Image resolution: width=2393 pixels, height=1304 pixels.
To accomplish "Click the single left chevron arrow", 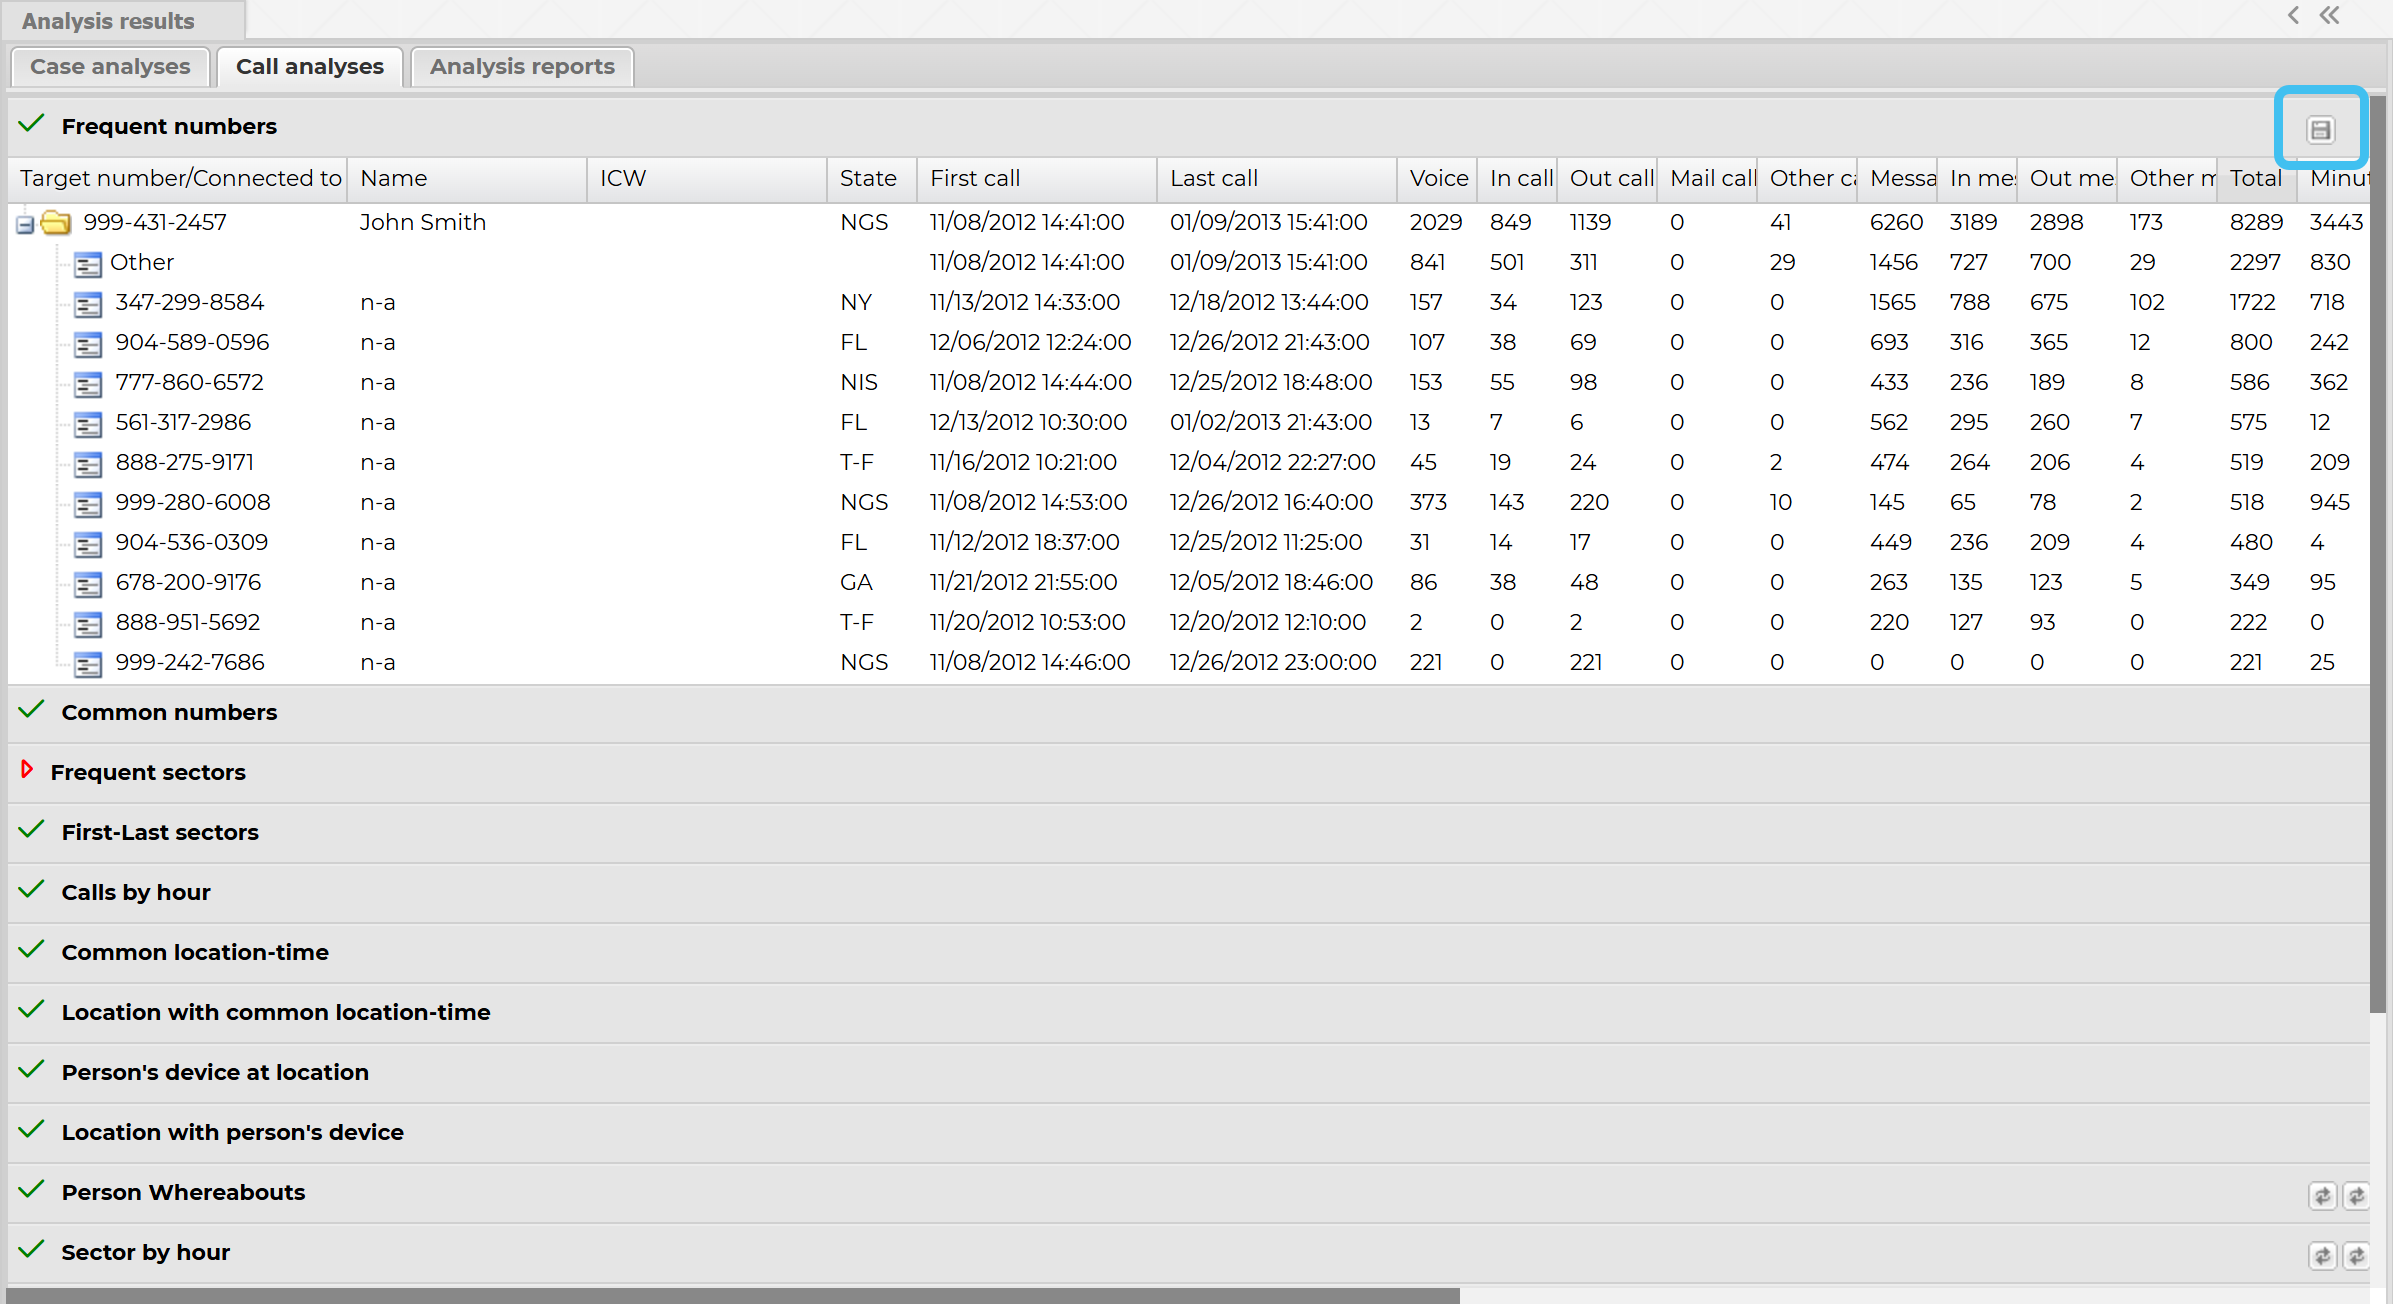I will pyautogui.click(x=2293, y=15).
